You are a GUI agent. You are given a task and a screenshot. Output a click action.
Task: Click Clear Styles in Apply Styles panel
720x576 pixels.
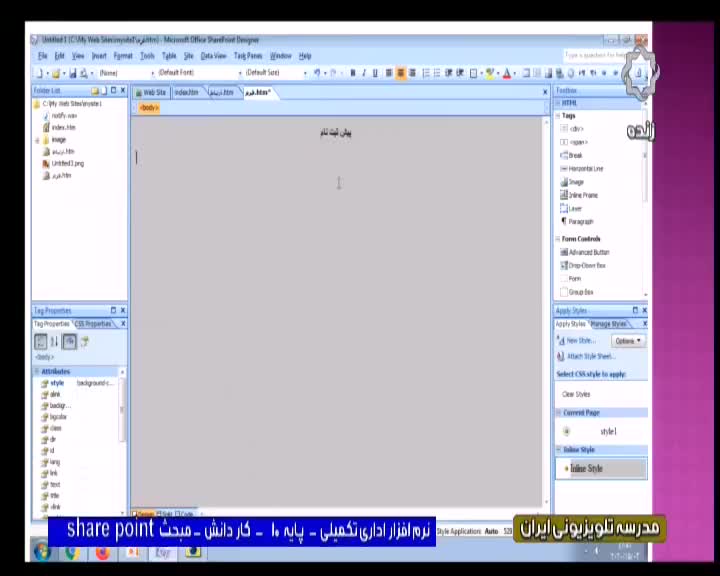576,394
